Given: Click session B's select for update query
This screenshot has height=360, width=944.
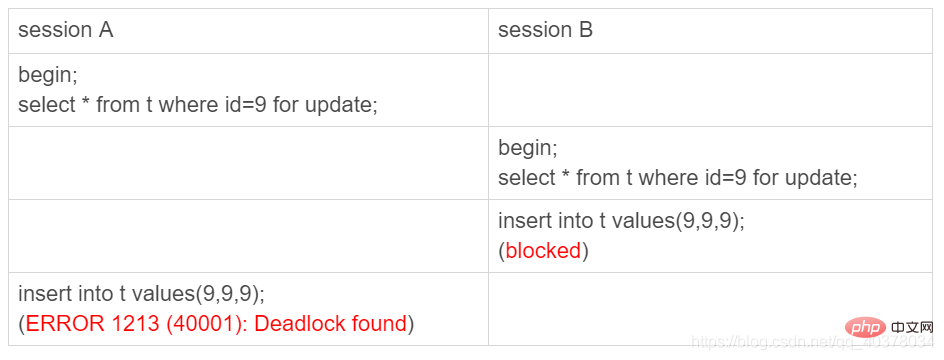Looking at the screenshot, I should (677, 178).
